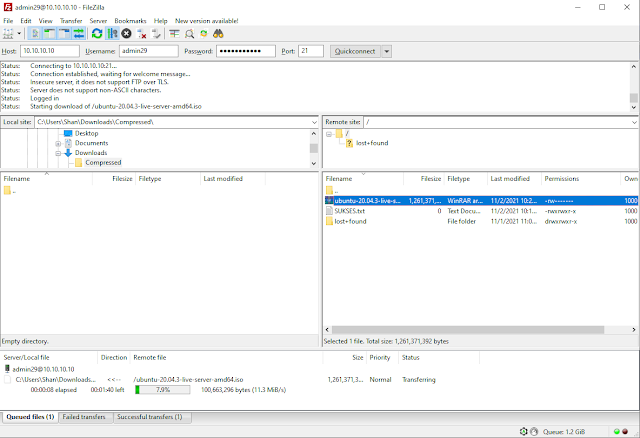640x438 pixels.
Task: Click the gear icon in status bar
Action: coord(524,431)
